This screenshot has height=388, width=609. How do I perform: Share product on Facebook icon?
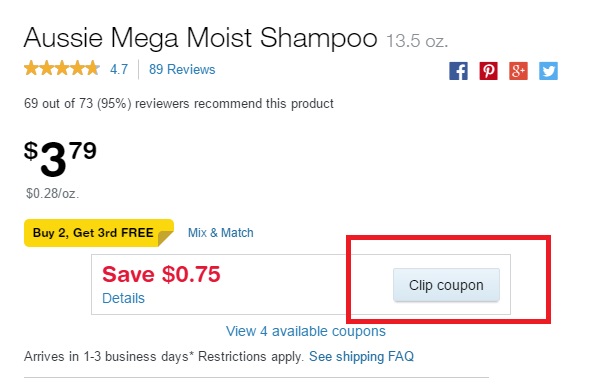(458, 71)
